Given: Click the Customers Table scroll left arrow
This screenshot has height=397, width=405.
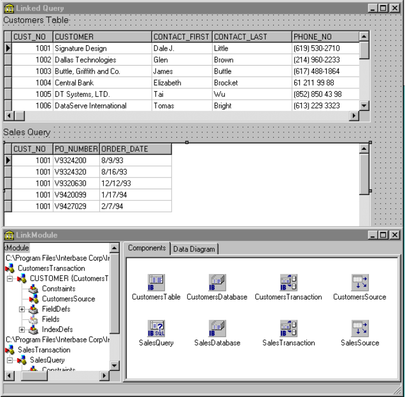Looking at the screenshot, I should coord(9,116).
